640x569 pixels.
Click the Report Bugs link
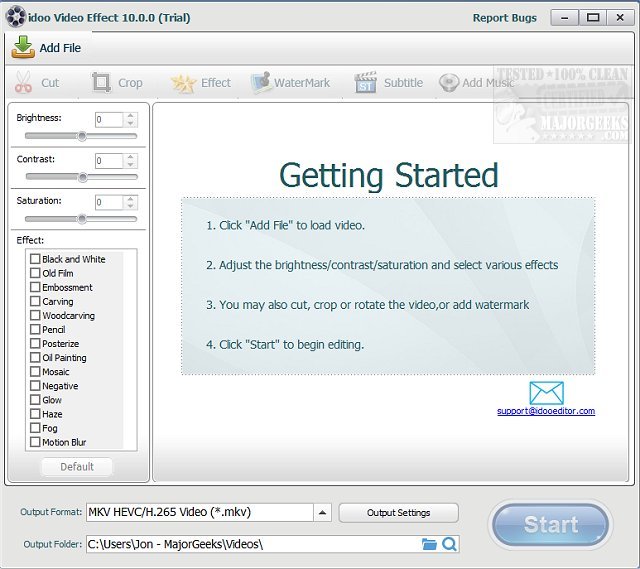504,18
